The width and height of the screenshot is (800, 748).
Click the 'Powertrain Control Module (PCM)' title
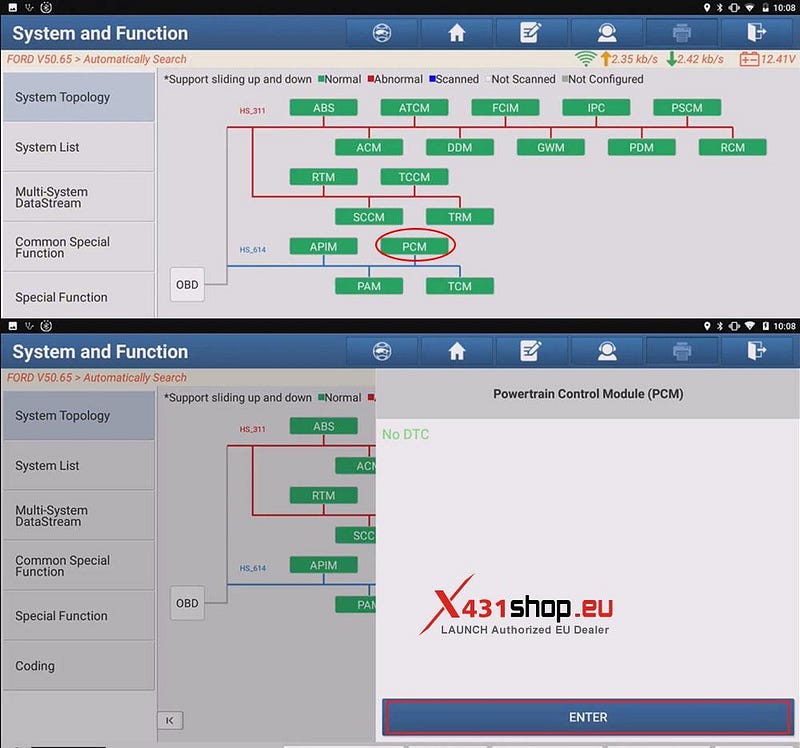[x=588, y=394]
